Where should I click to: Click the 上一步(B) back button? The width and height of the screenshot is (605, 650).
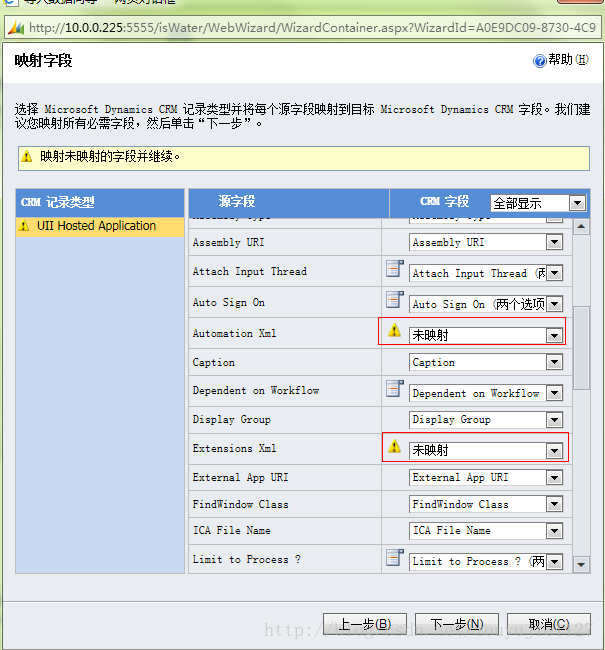(365, 624)
